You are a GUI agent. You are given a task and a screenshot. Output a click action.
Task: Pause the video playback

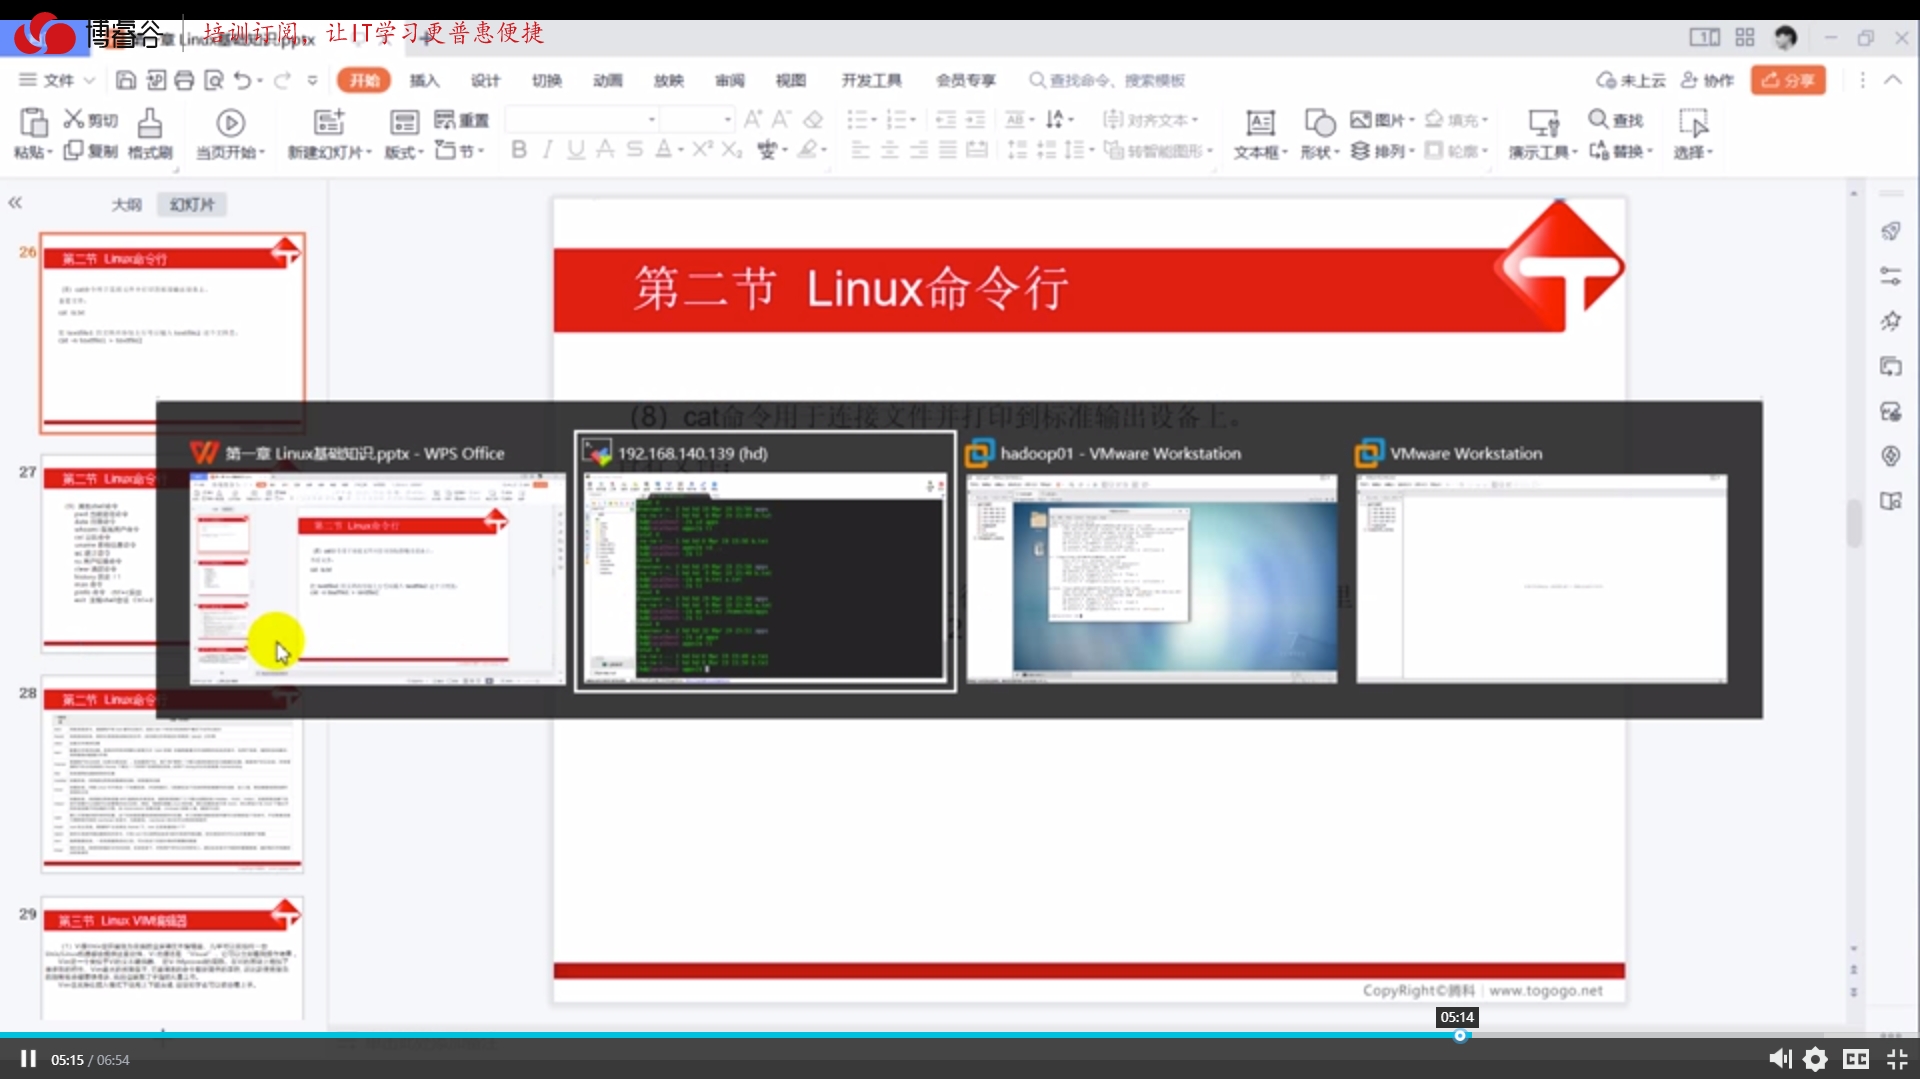coord(28,1059)
